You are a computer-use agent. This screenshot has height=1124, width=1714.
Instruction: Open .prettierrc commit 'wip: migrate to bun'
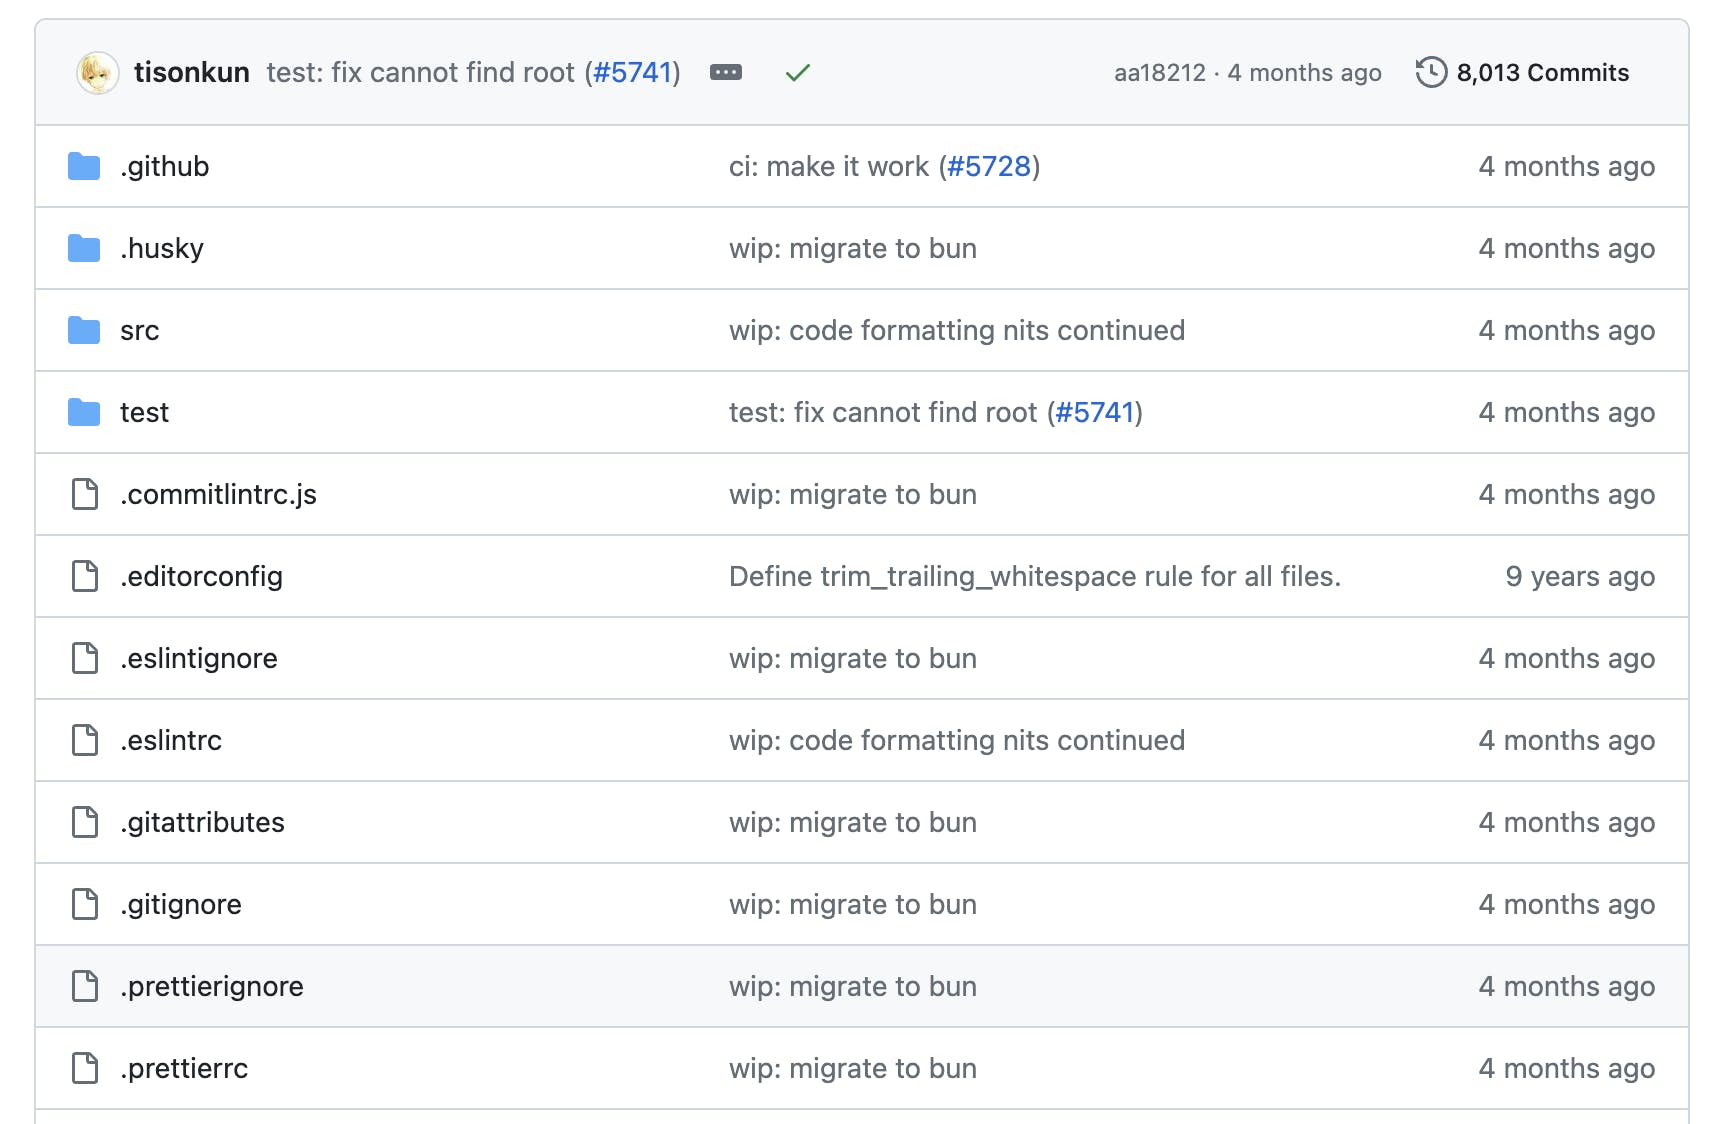coord(853,1068)
